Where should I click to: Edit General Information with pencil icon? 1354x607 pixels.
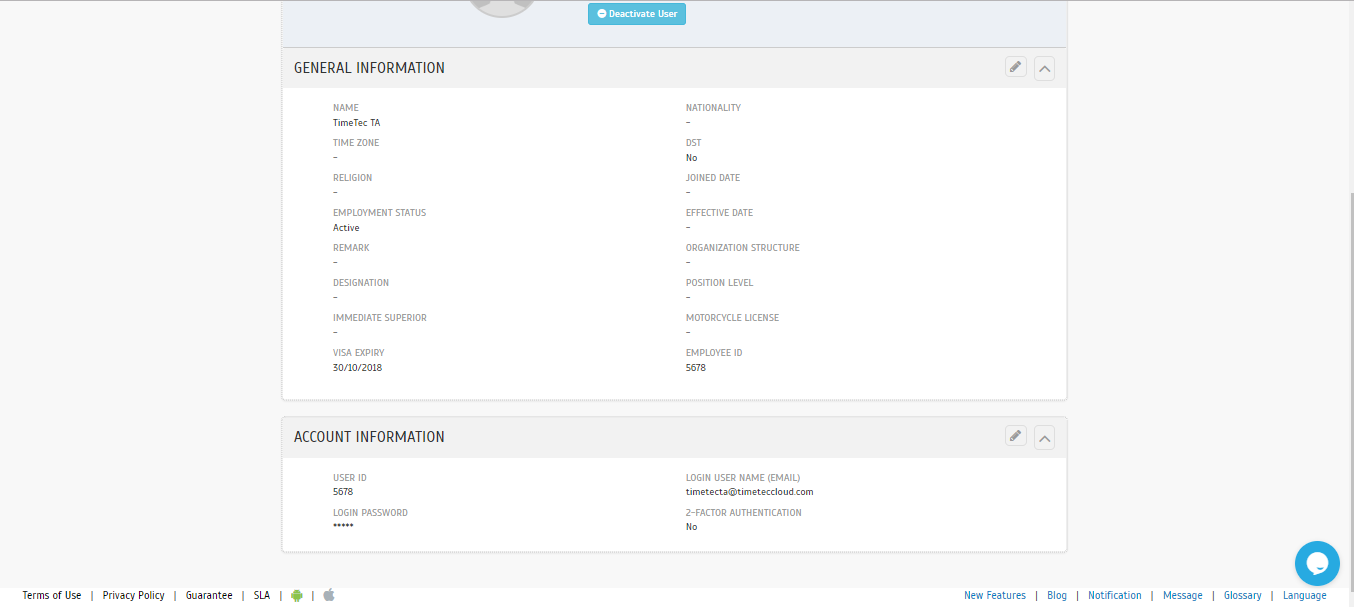pos(1016,67)
